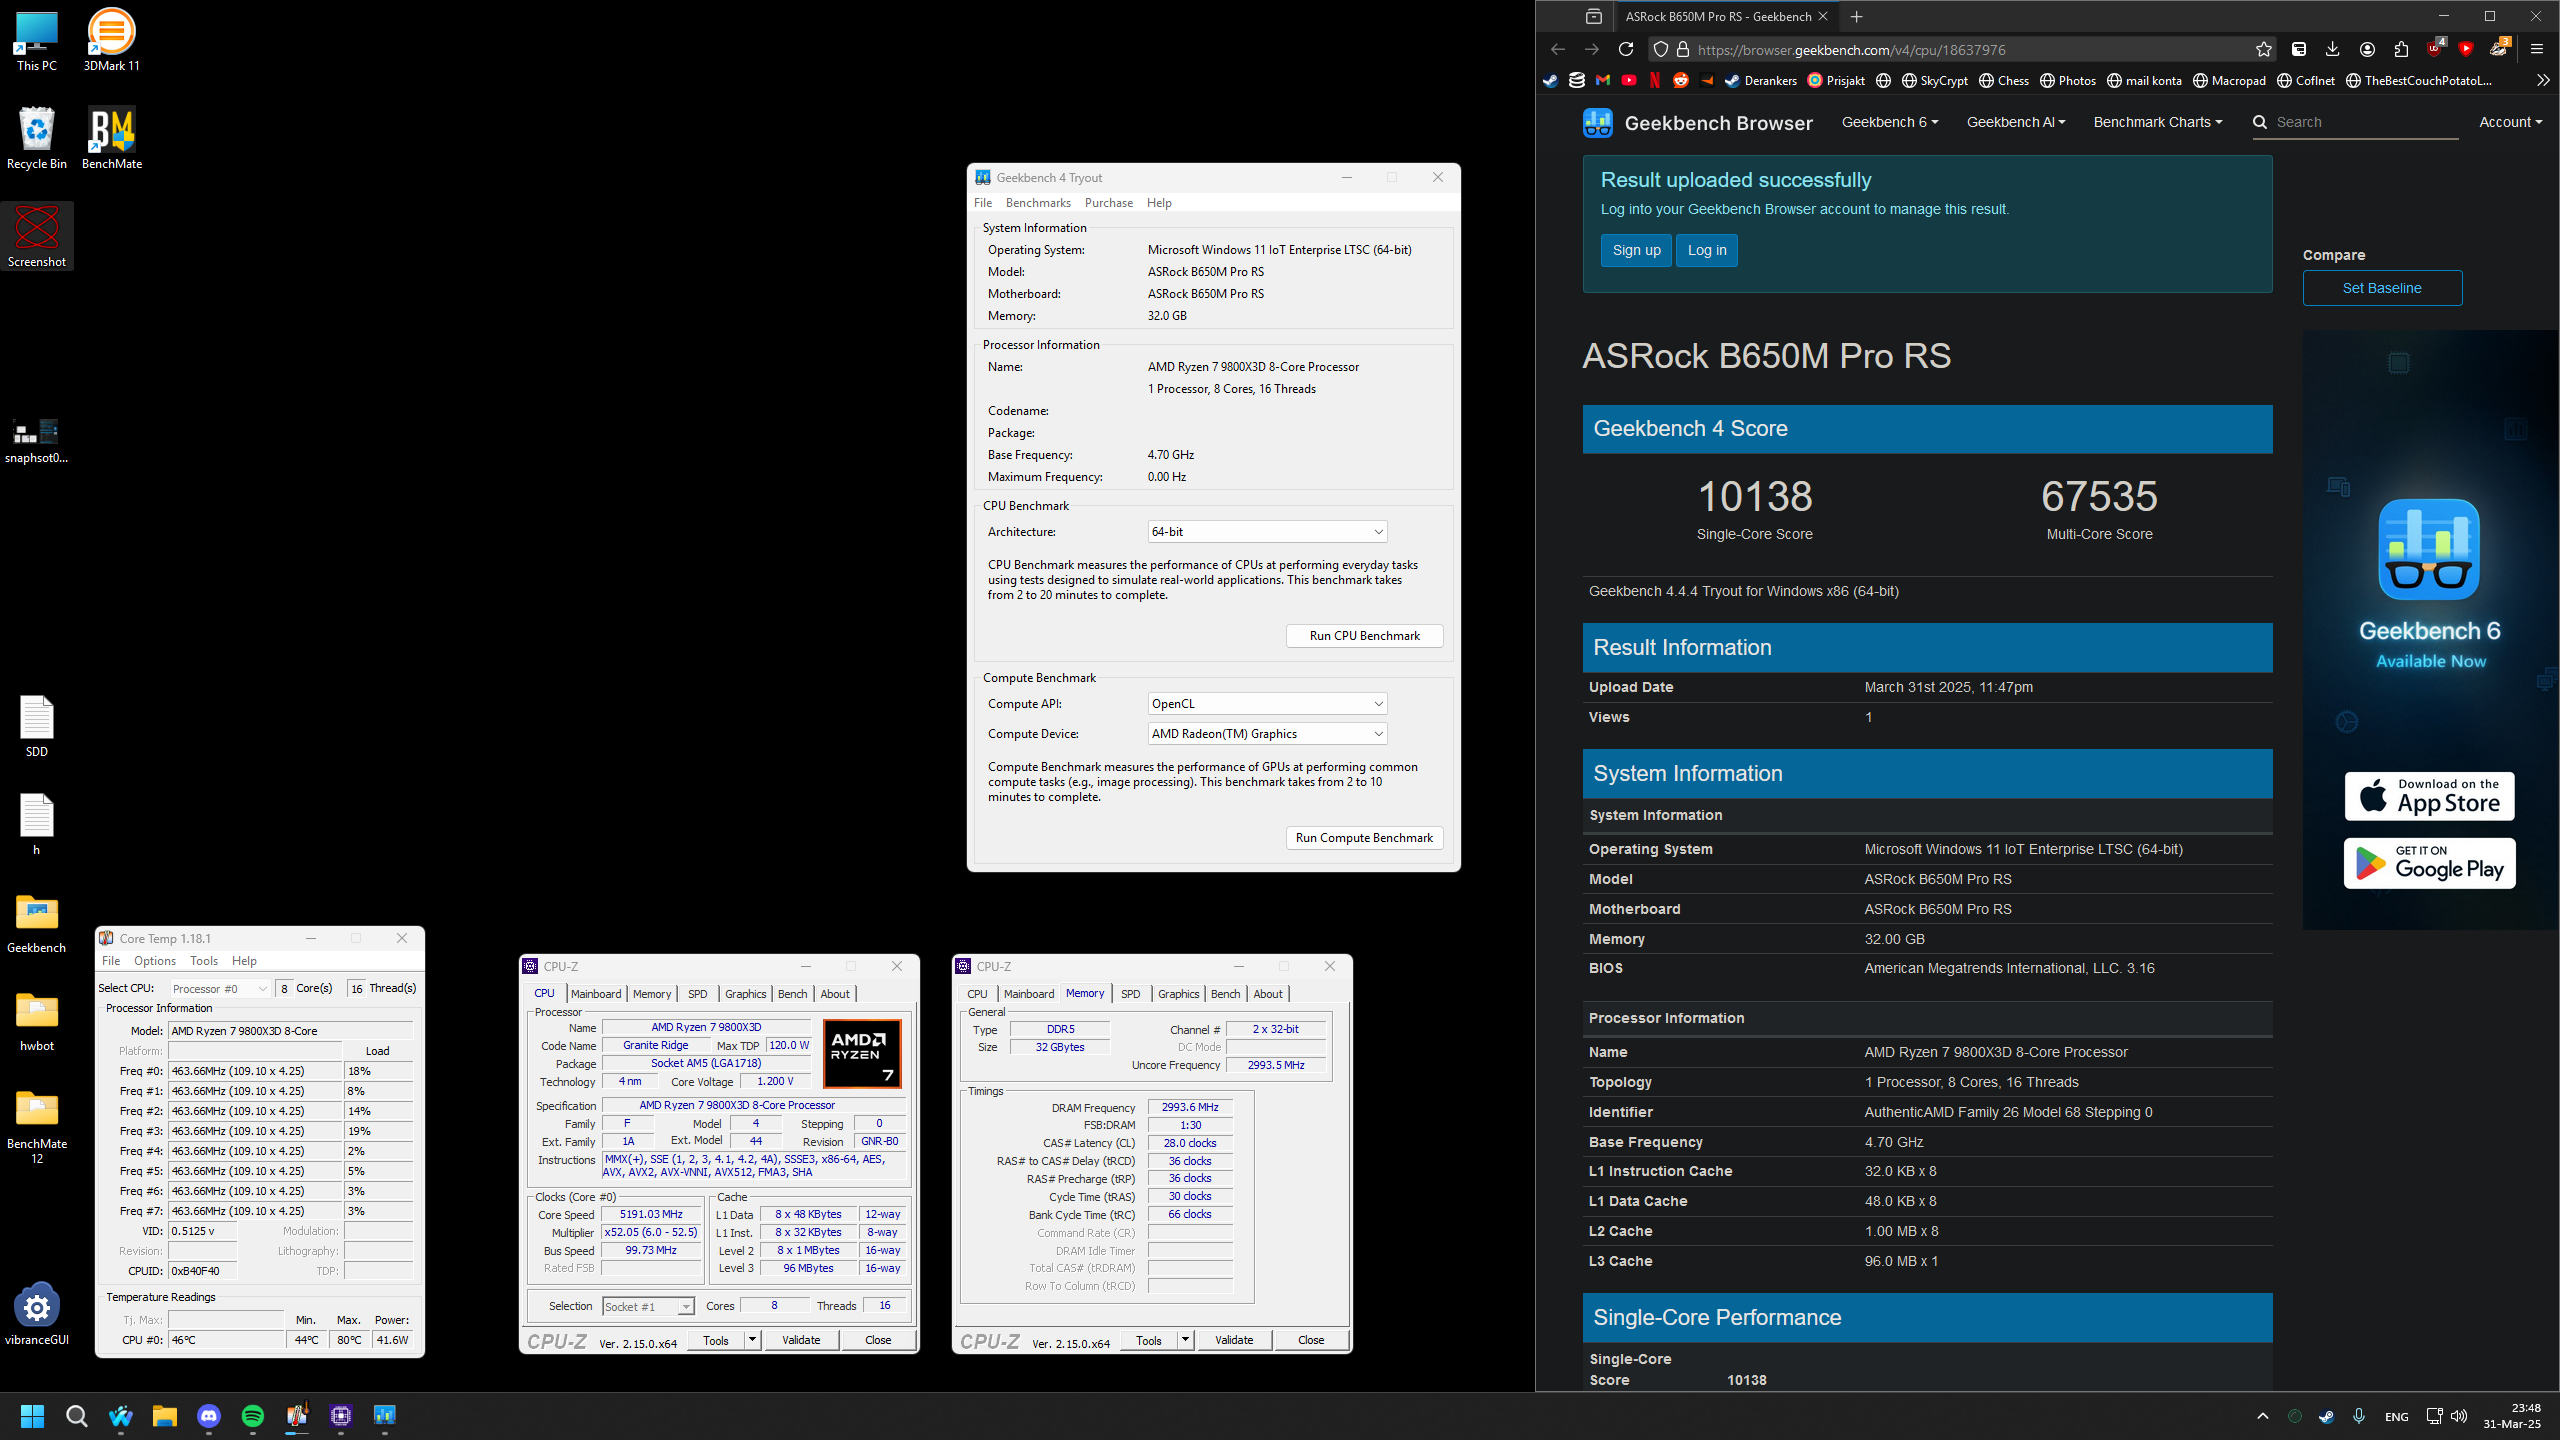This screenshot has height=1440, width=2560.
Task: Select the BenchMate desktop shortcut
Action: tap(111, 139)
